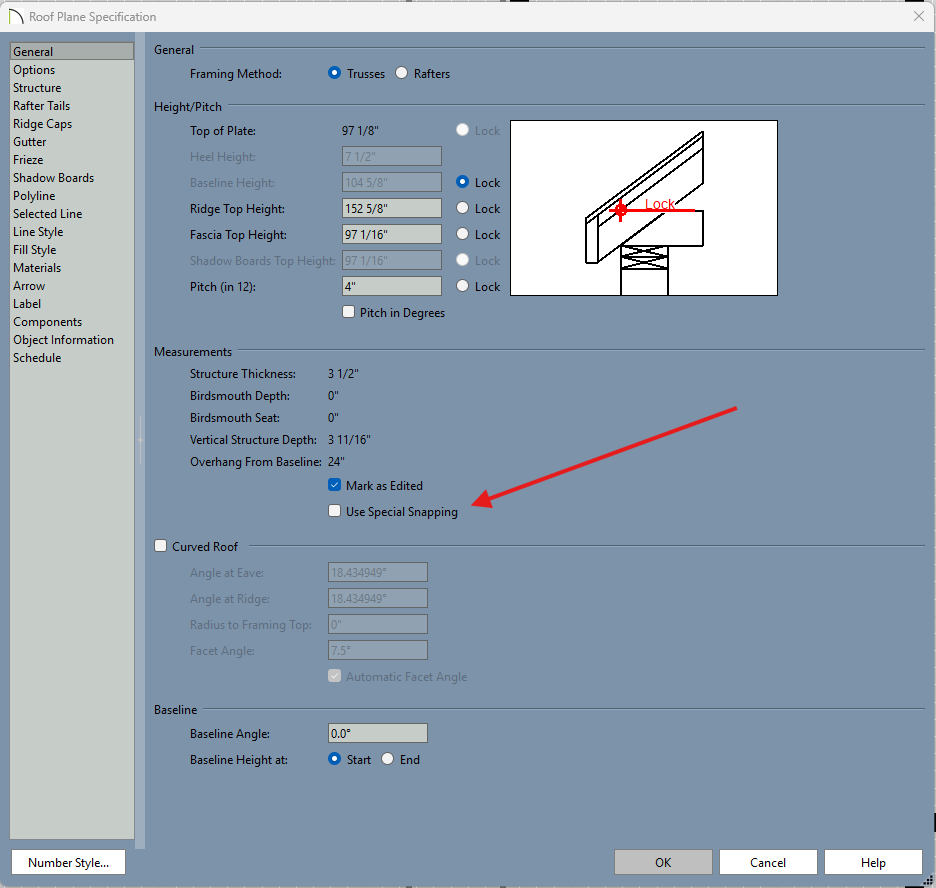
Task: Open the Structure panel
Action: [x=37, y=88]
